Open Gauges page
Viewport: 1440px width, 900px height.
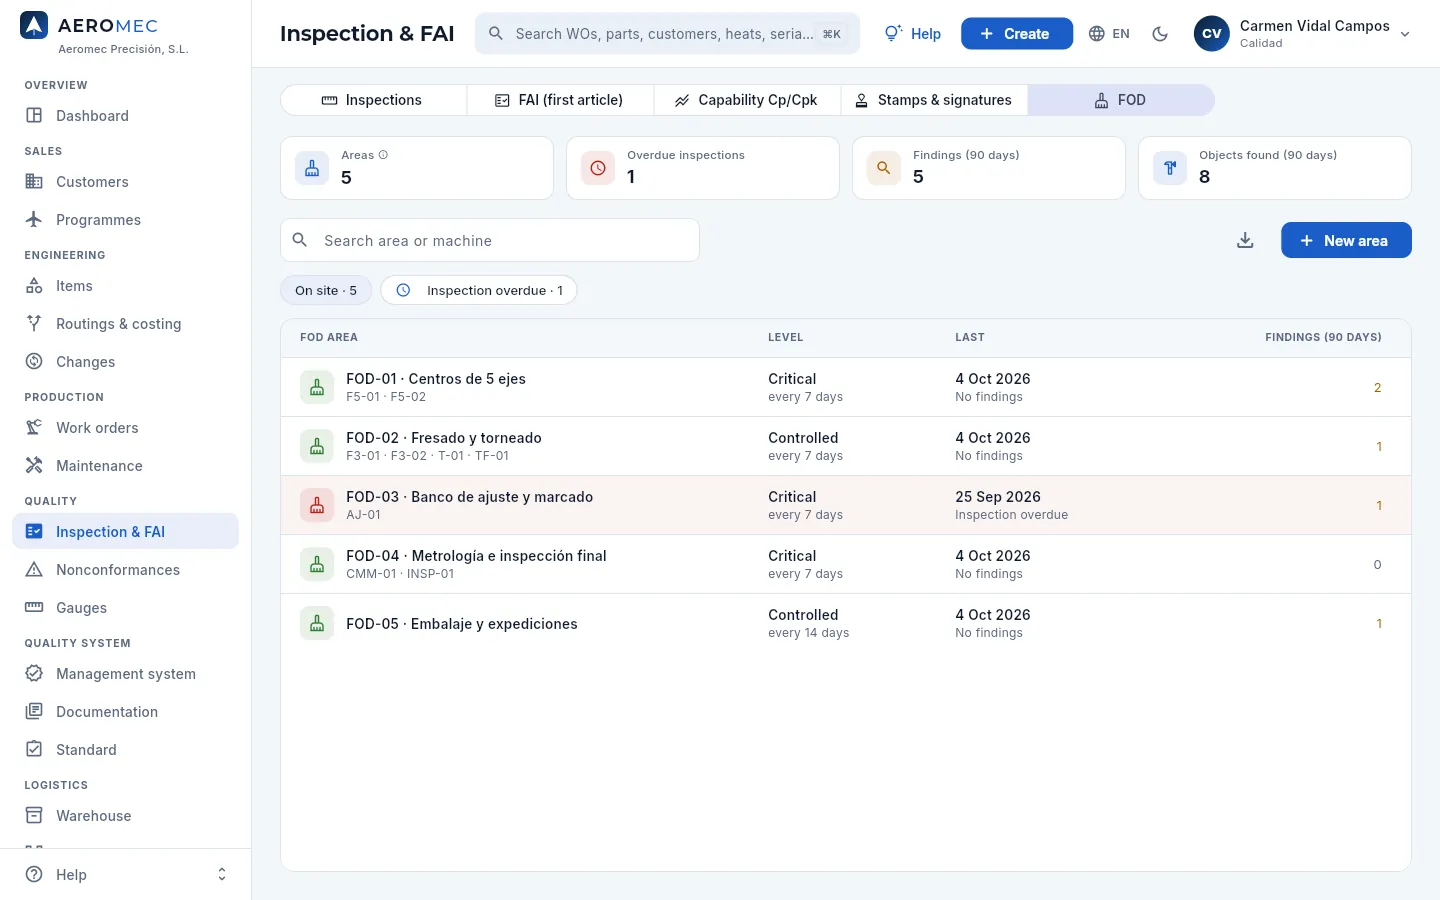[x=125, y=608]
